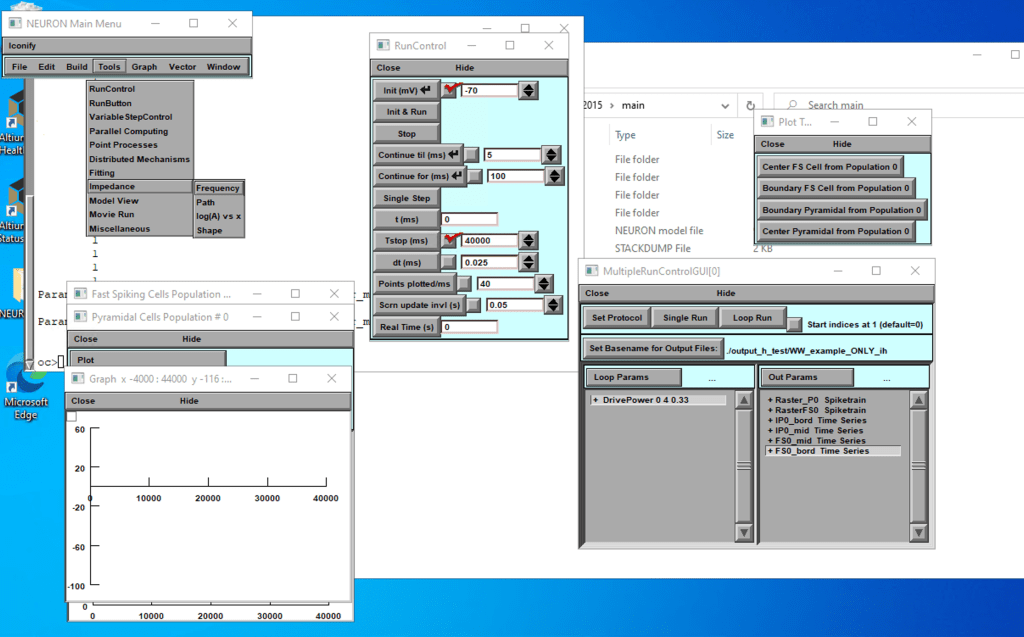Open the Graph menu in NEURON Main Menu
The height and width of the screenshot is (637, 1024).
(x=144, y=67)
